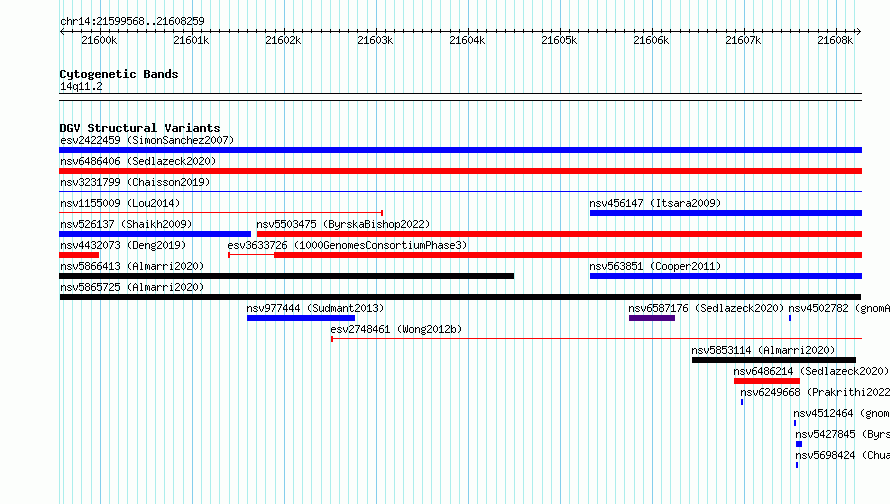Screen dimensions: 890x504
Task: Open esv3633726 (1000GenomesConsortiumPhase3) label
Action: tap(347, 245)
